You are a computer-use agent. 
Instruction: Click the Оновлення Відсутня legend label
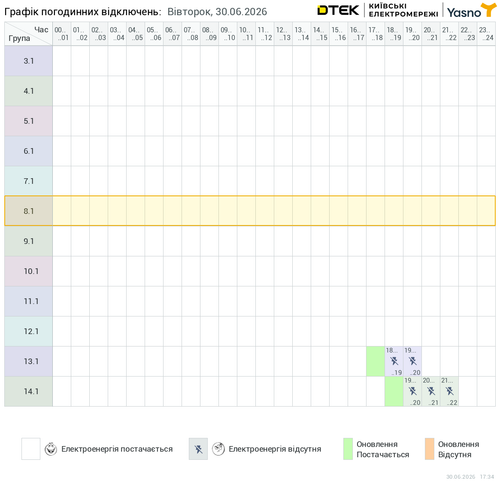click(x=459, y=449)
